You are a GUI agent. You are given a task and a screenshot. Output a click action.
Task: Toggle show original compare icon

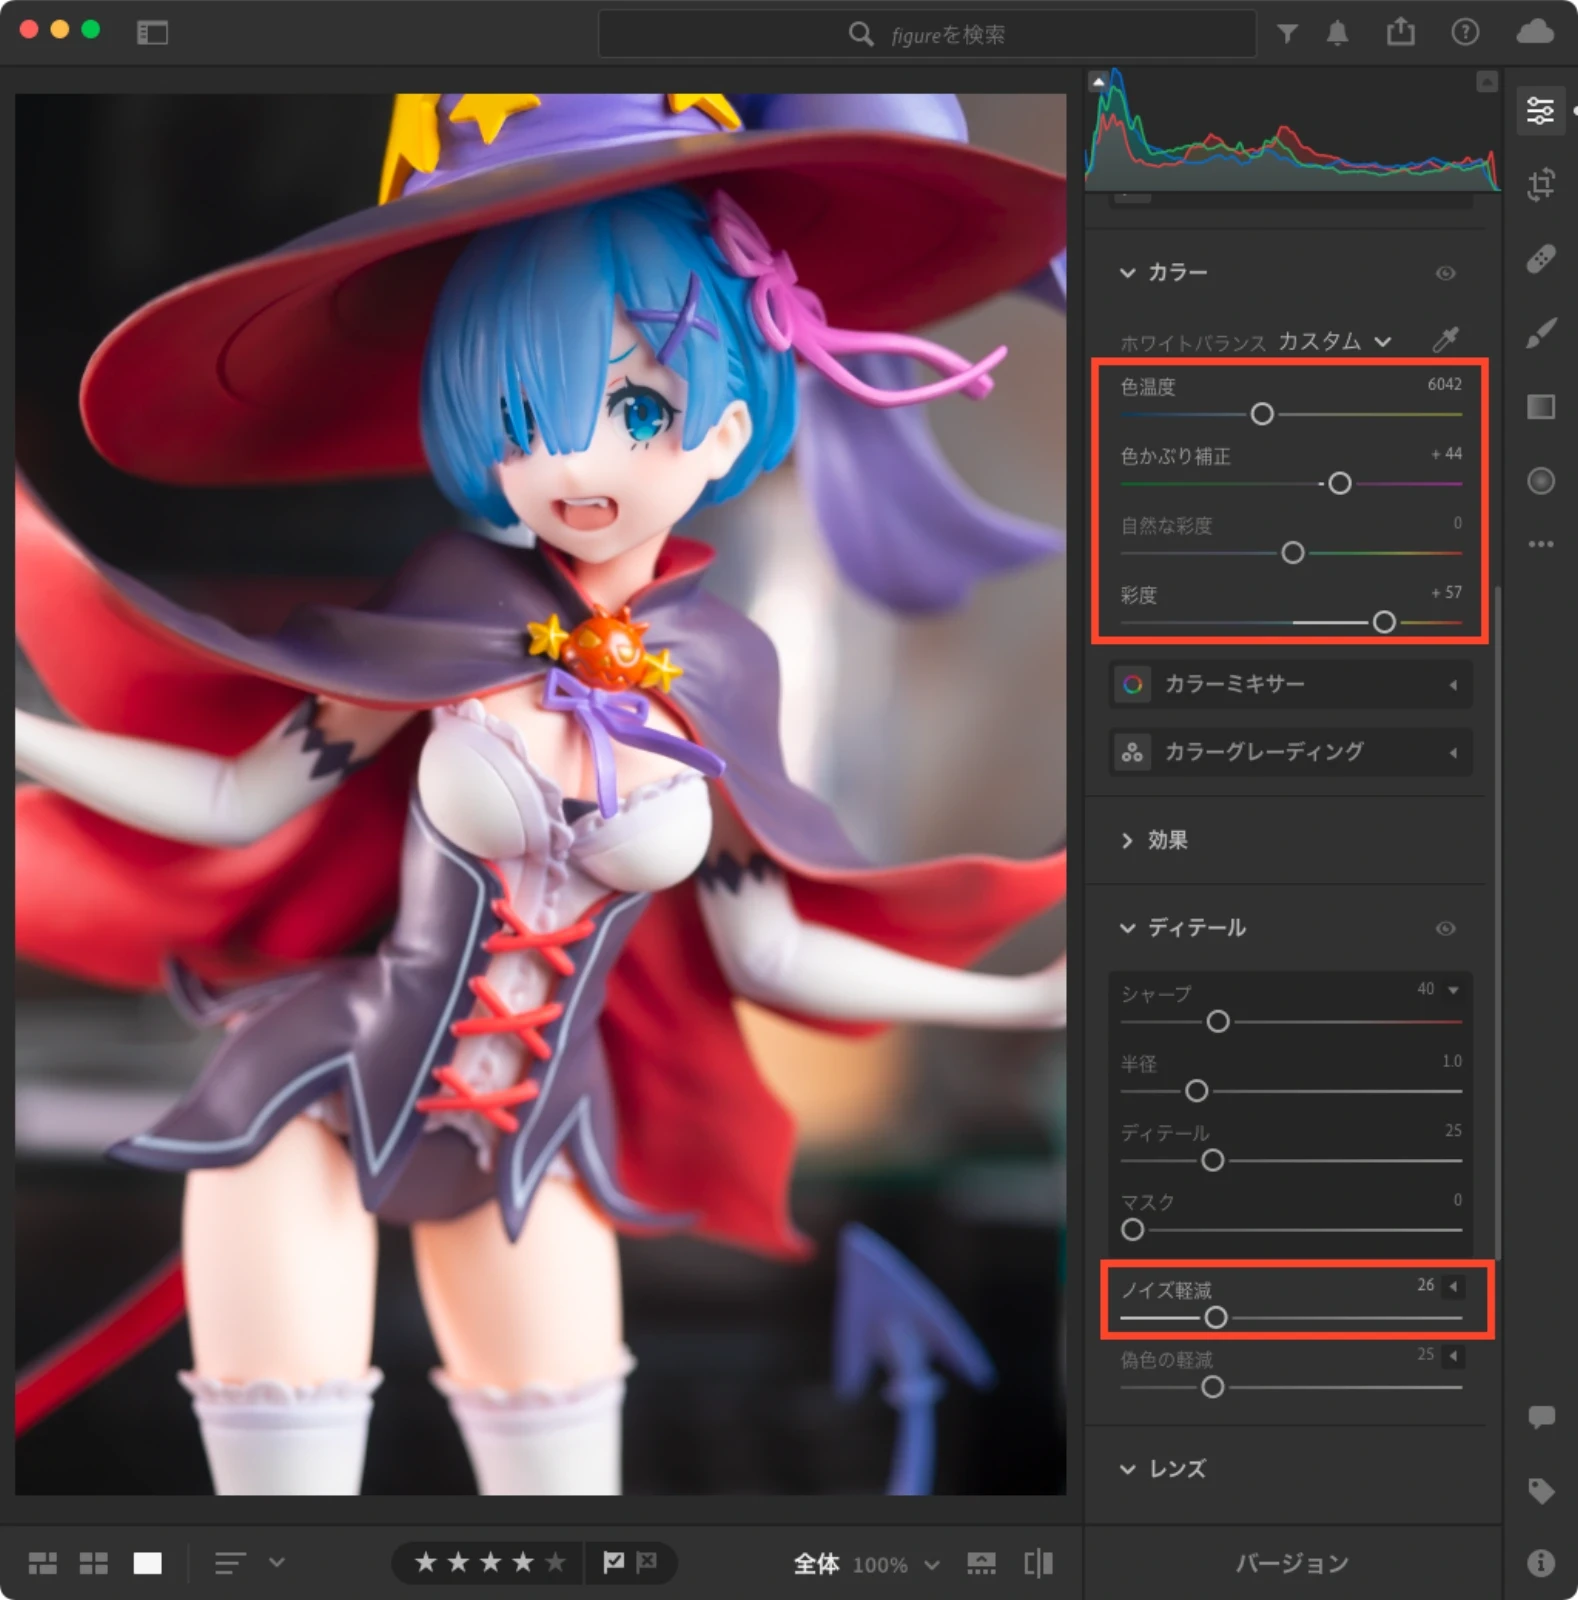[x=1039, y=1563]
